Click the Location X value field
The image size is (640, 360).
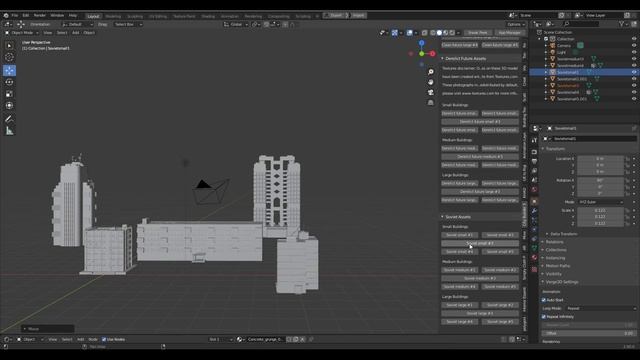tap(600, 159)
